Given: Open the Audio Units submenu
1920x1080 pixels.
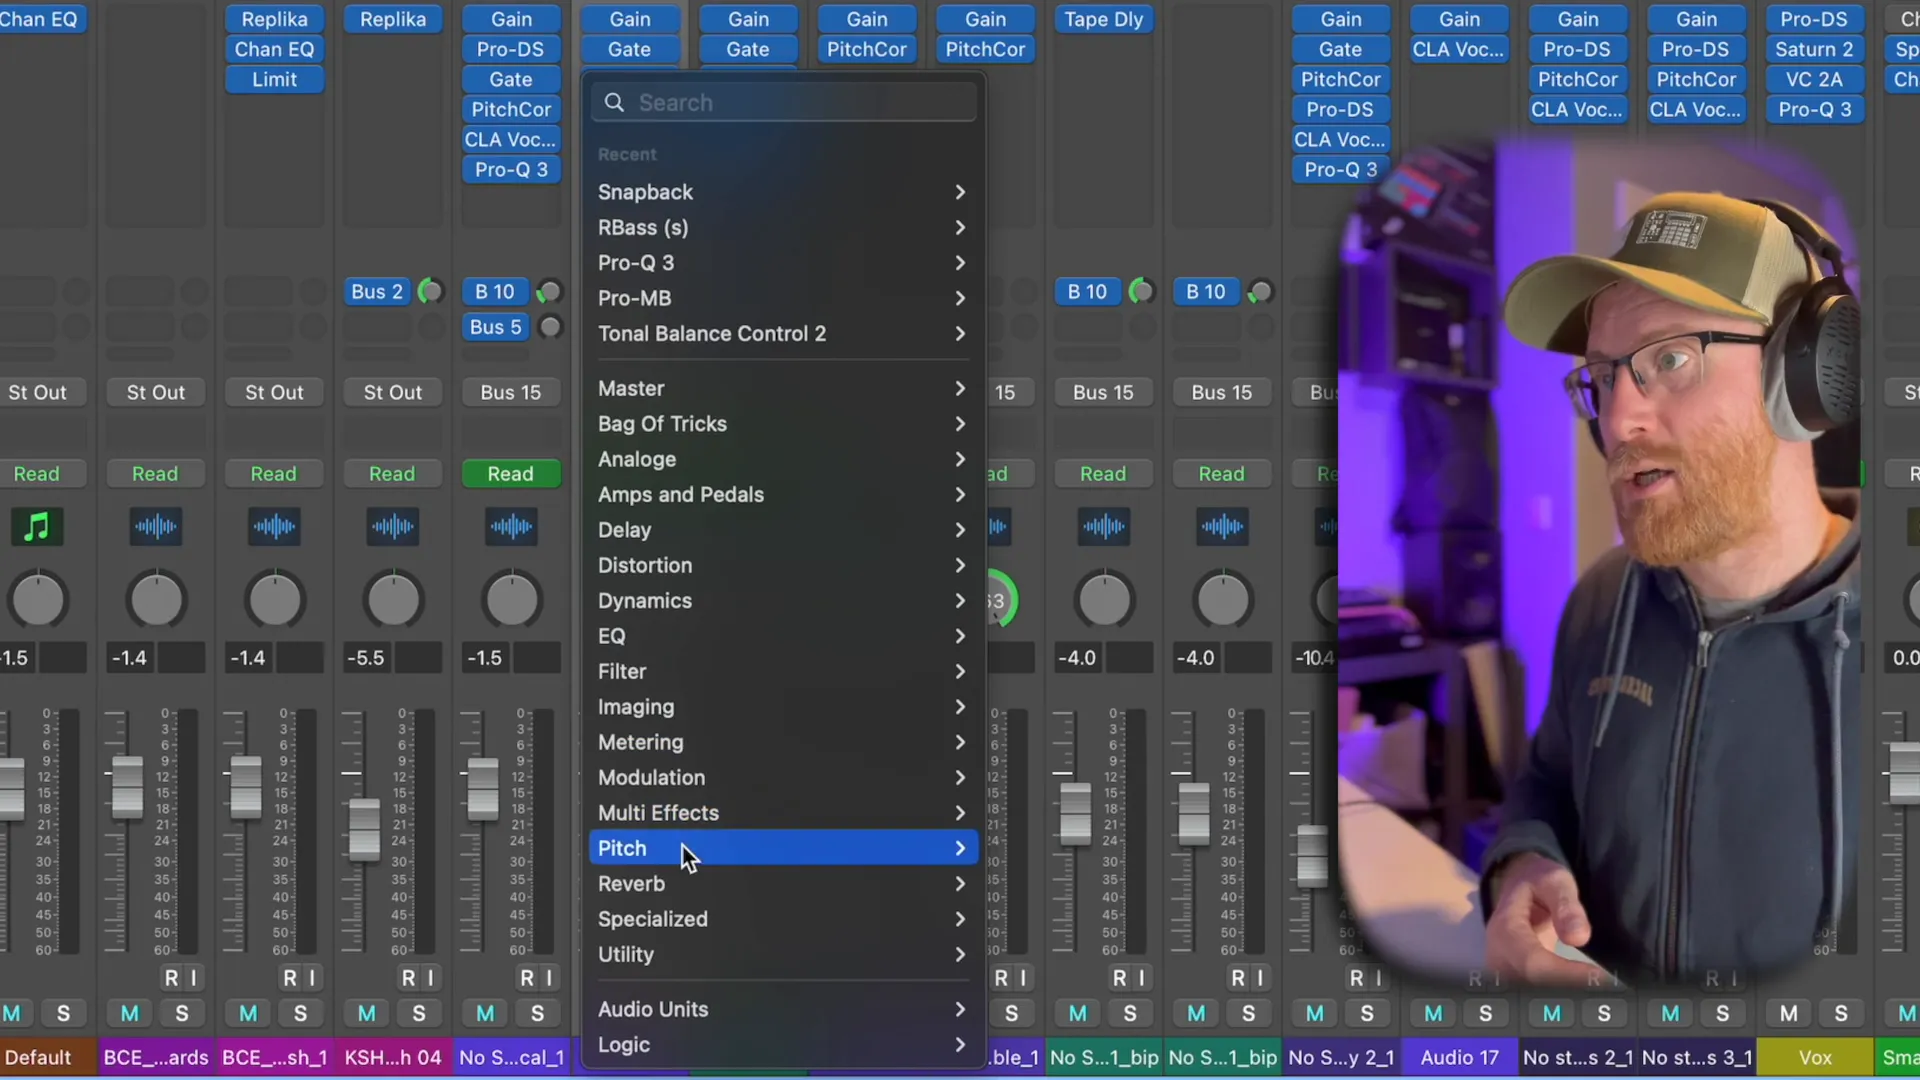Looking at the screenshot, I should (x=783, y=1009).
